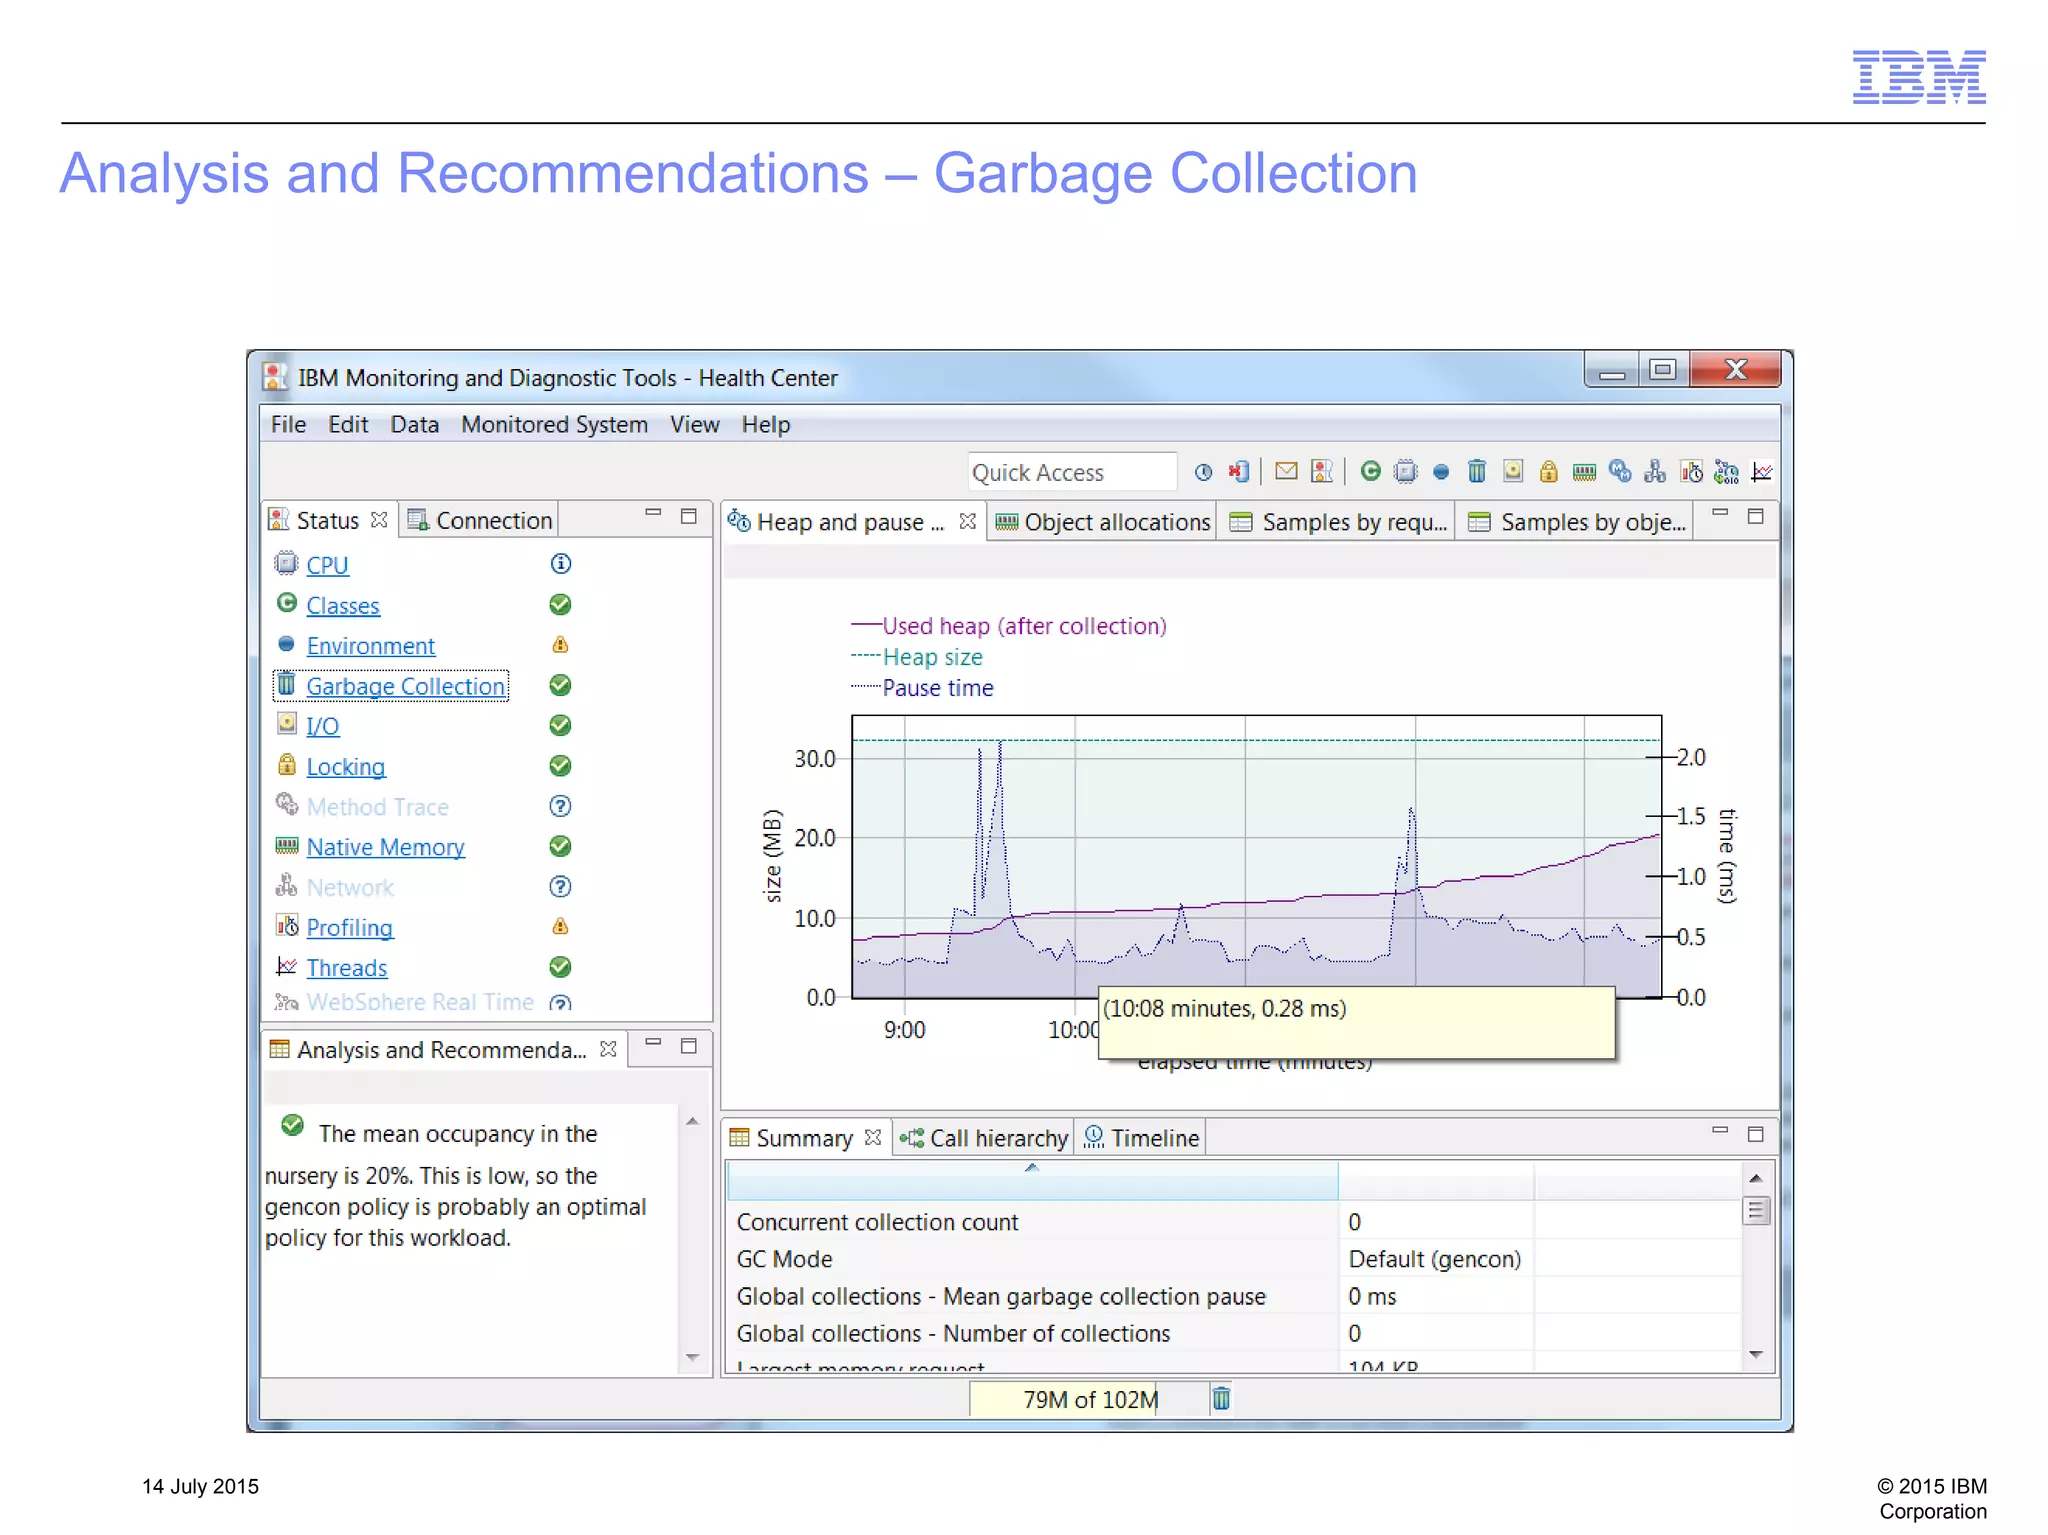
Task: Open Classes perspective via green C toolbar icon
Action: (1371, 471)
